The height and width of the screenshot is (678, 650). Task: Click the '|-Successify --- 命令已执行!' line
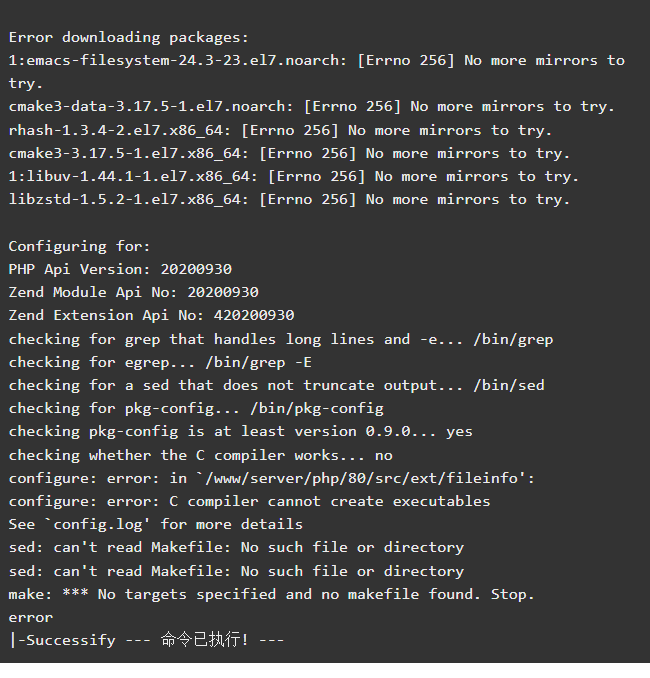[147, 640]
